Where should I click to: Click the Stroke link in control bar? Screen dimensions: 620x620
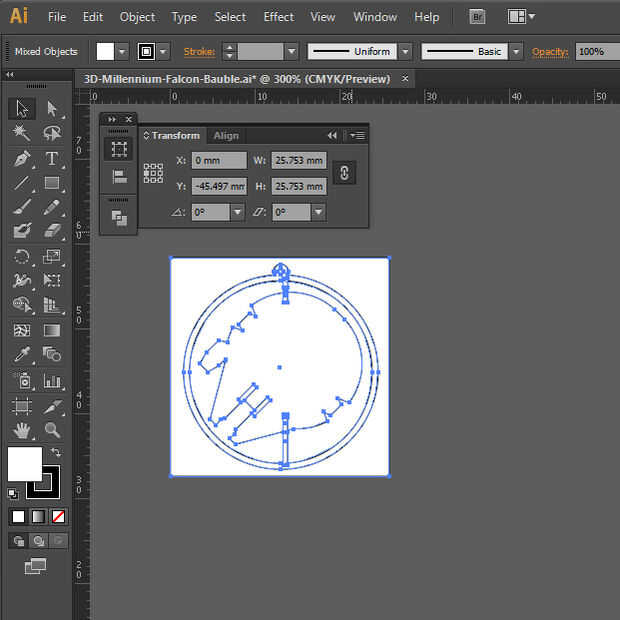199,51
